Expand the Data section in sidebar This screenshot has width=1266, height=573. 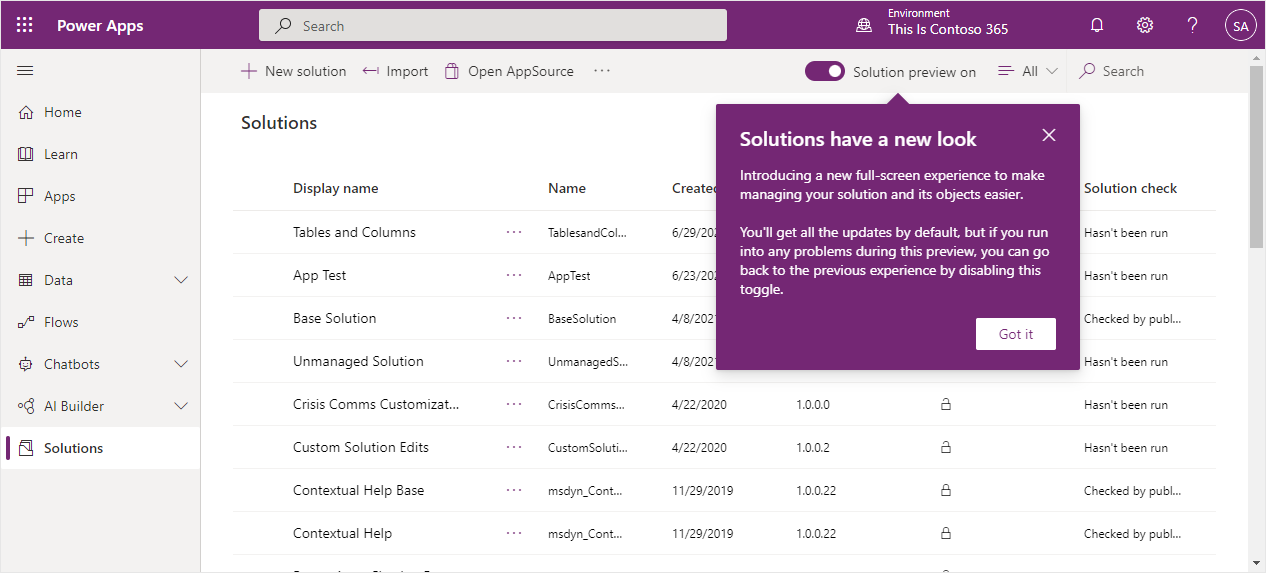181,280
